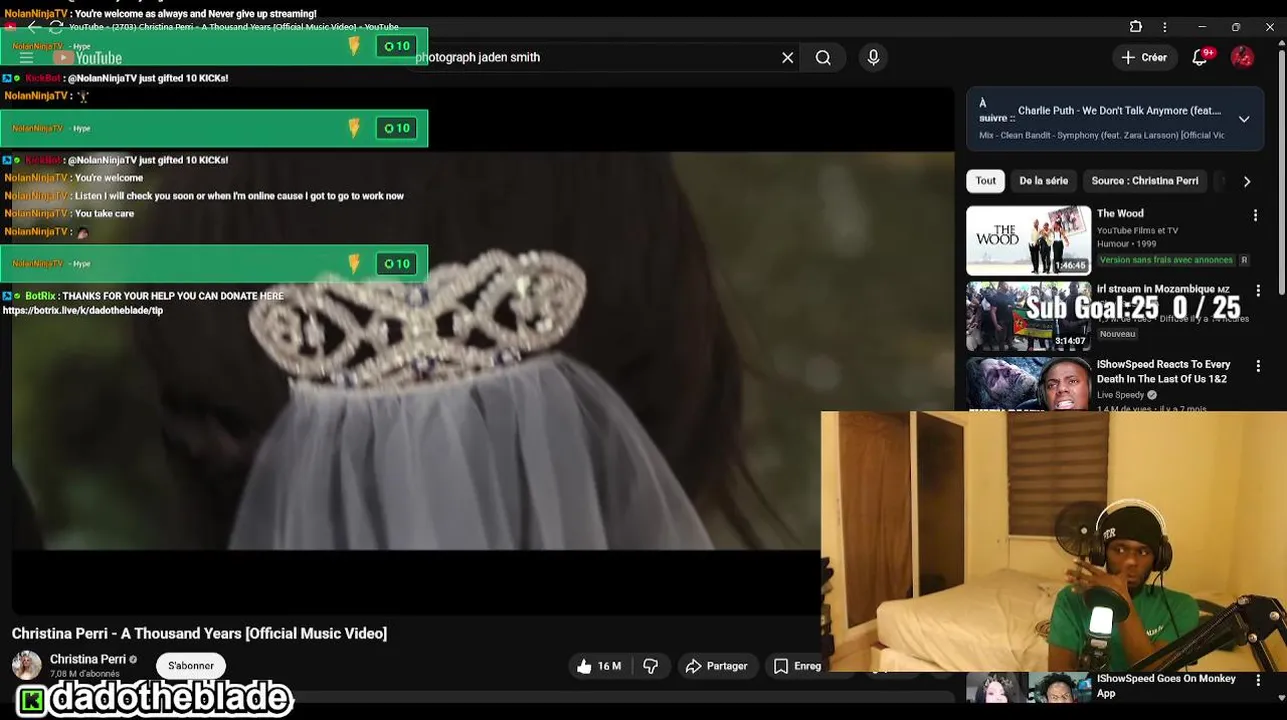The width and height of the screenshot is (1287, 720).
Task: Click the 'Charlie Puth - We Don't Talk Anymore' next-up title
Action: 1119,111
